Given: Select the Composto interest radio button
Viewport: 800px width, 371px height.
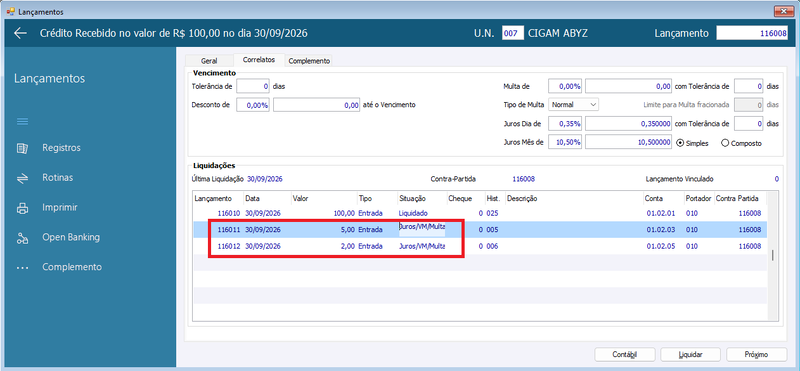Looking at the screenshot, I should 724,143.
